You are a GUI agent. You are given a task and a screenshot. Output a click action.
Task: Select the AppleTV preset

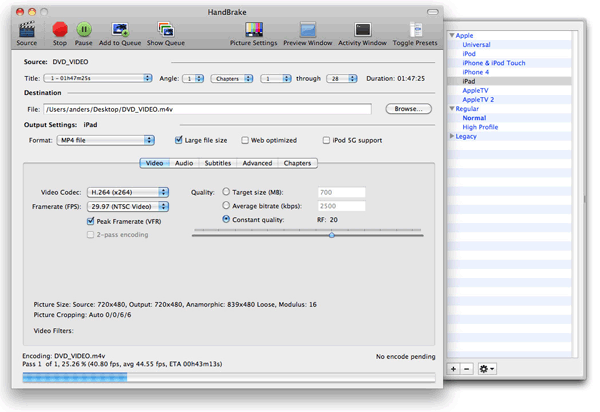475,90
